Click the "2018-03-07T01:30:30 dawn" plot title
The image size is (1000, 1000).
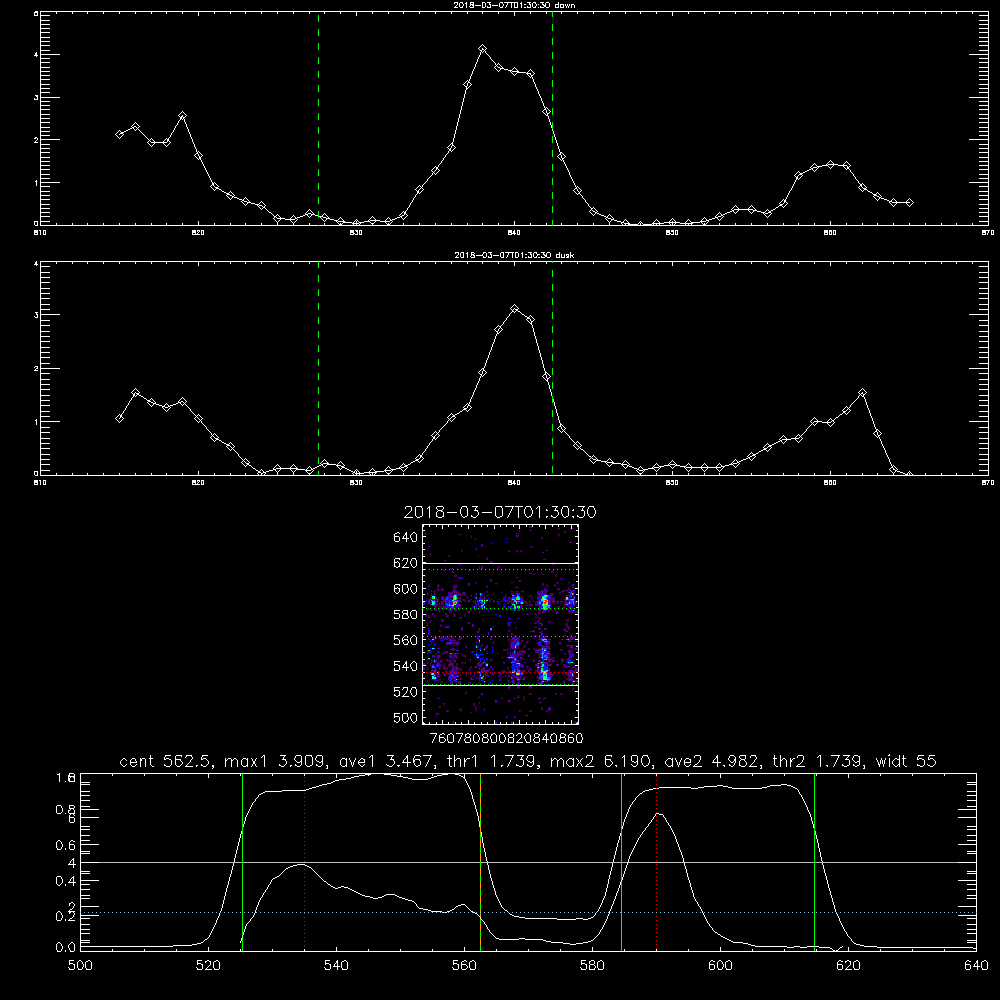pos(515,5)
